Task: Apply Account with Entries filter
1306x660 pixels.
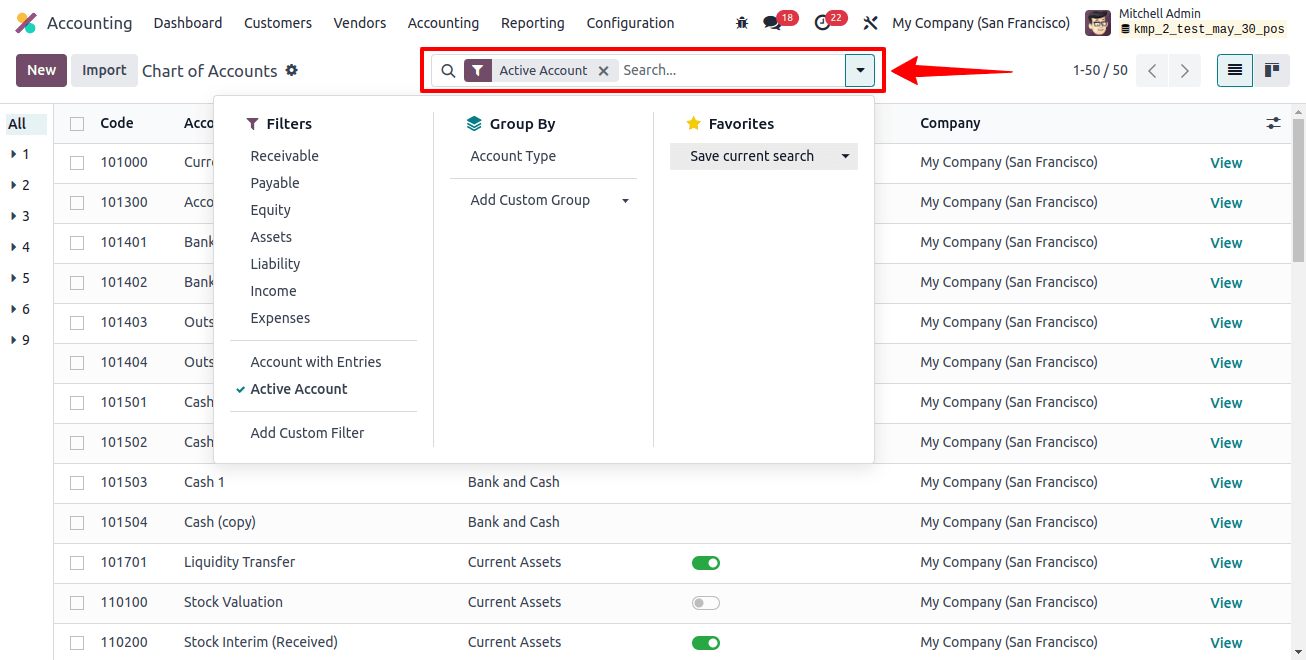Action: [x=316, y=362]
